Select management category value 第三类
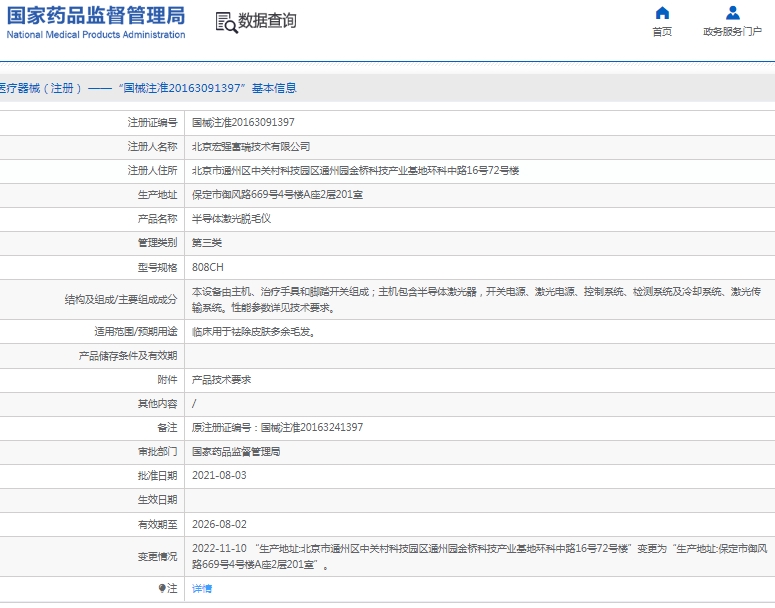775x608 pixels. [207, 243]
